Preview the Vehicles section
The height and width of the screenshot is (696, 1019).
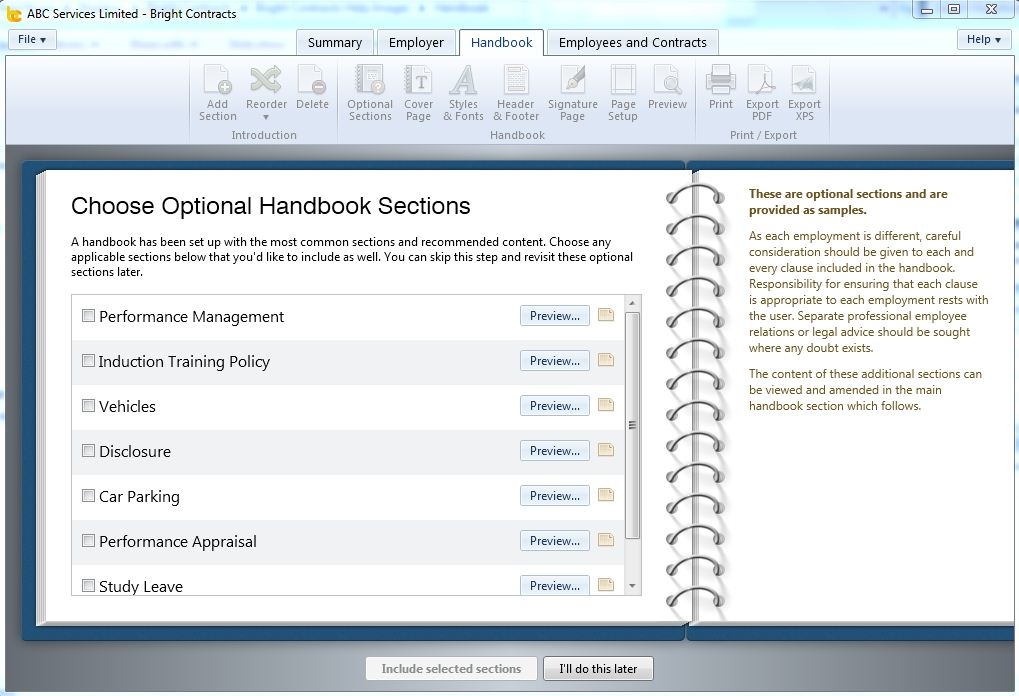(555, 406)
